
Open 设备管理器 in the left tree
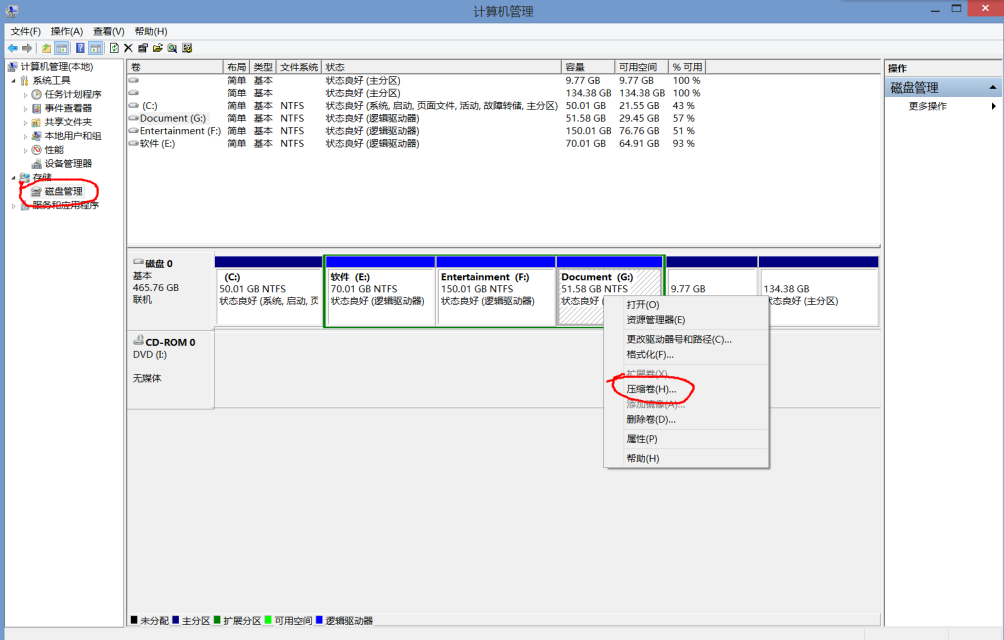(x=67, y=163)
